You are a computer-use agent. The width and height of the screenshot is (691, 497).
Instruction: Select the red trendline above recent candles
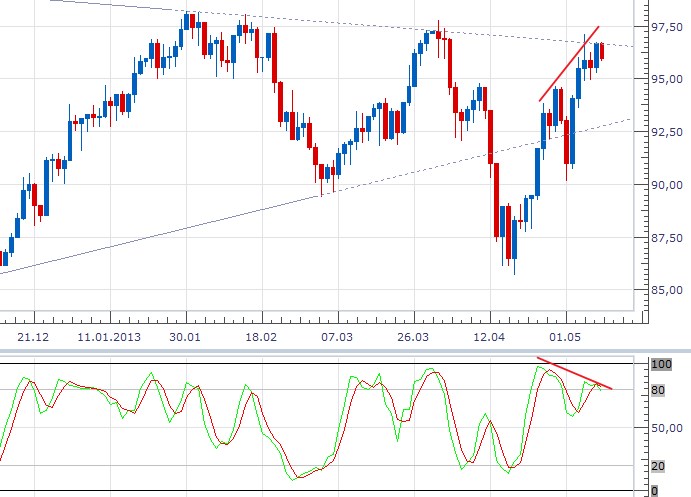coord(569,63)
